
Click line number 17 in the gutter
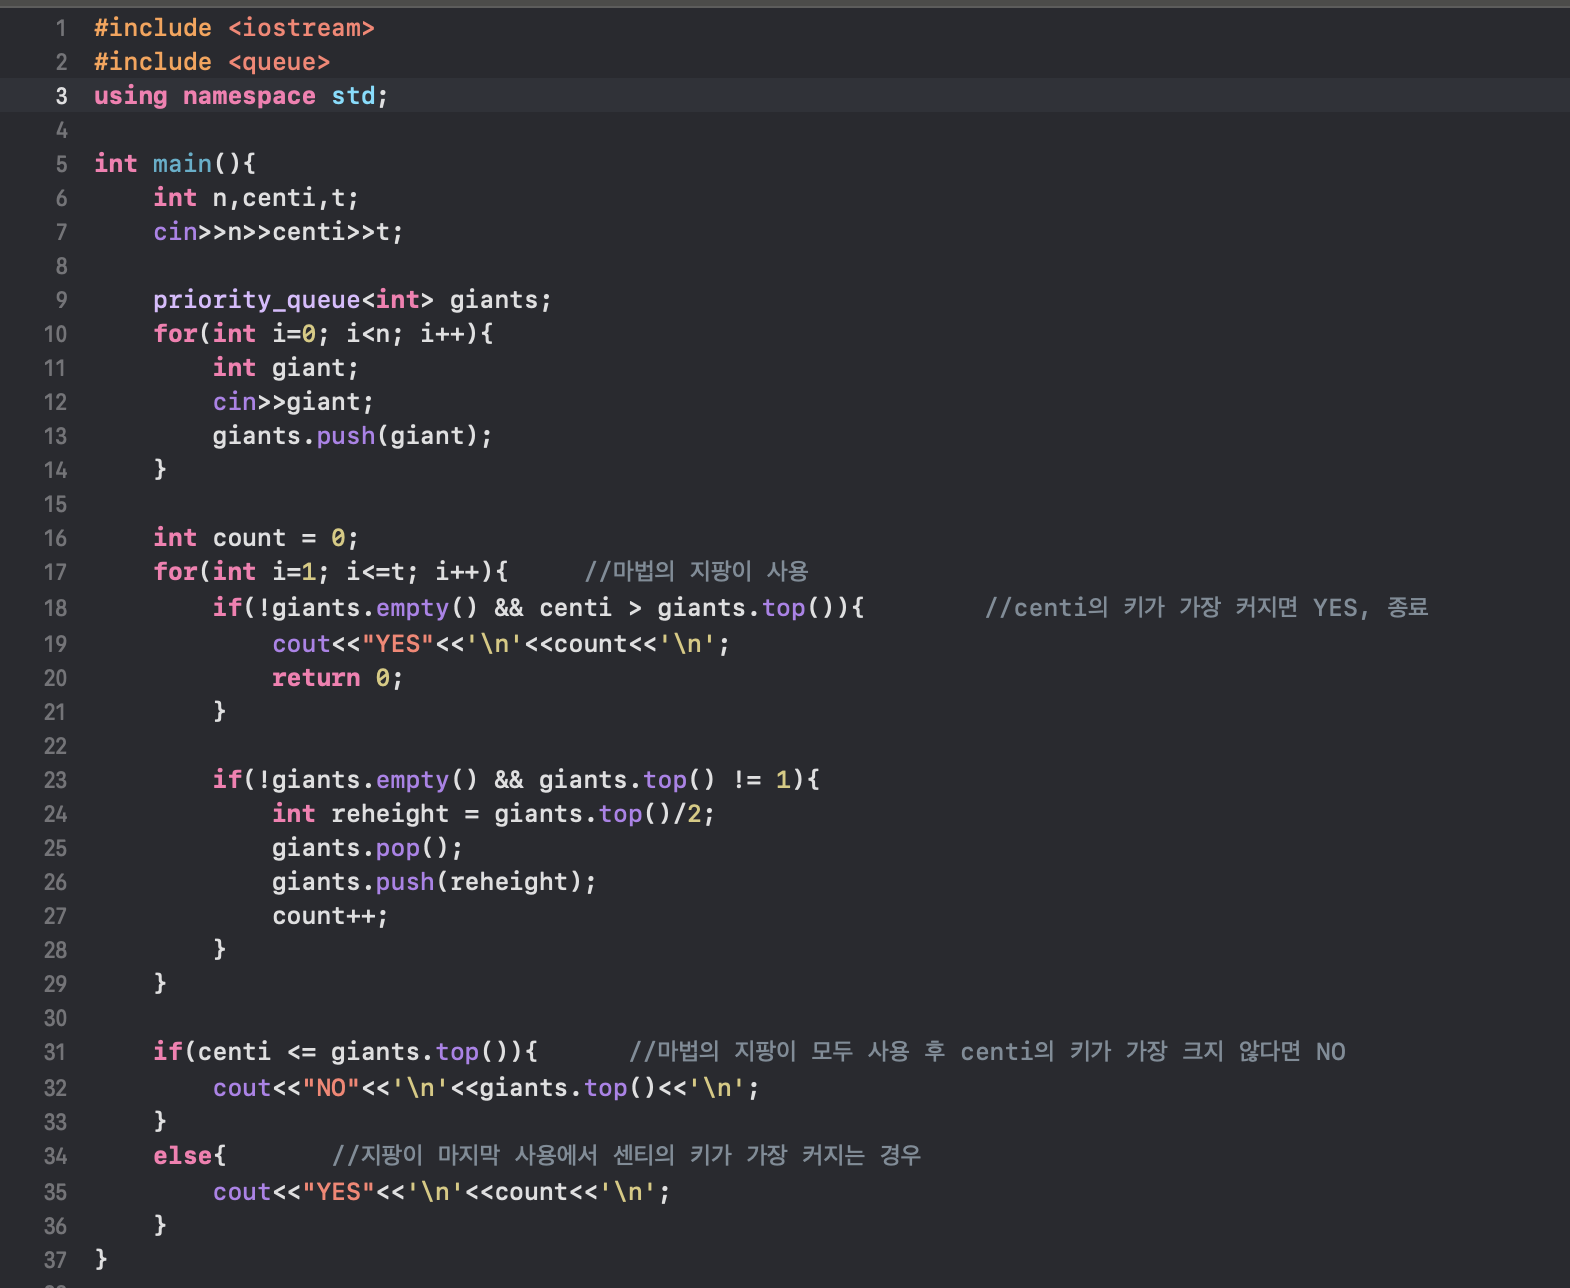(x=55, y=572)
